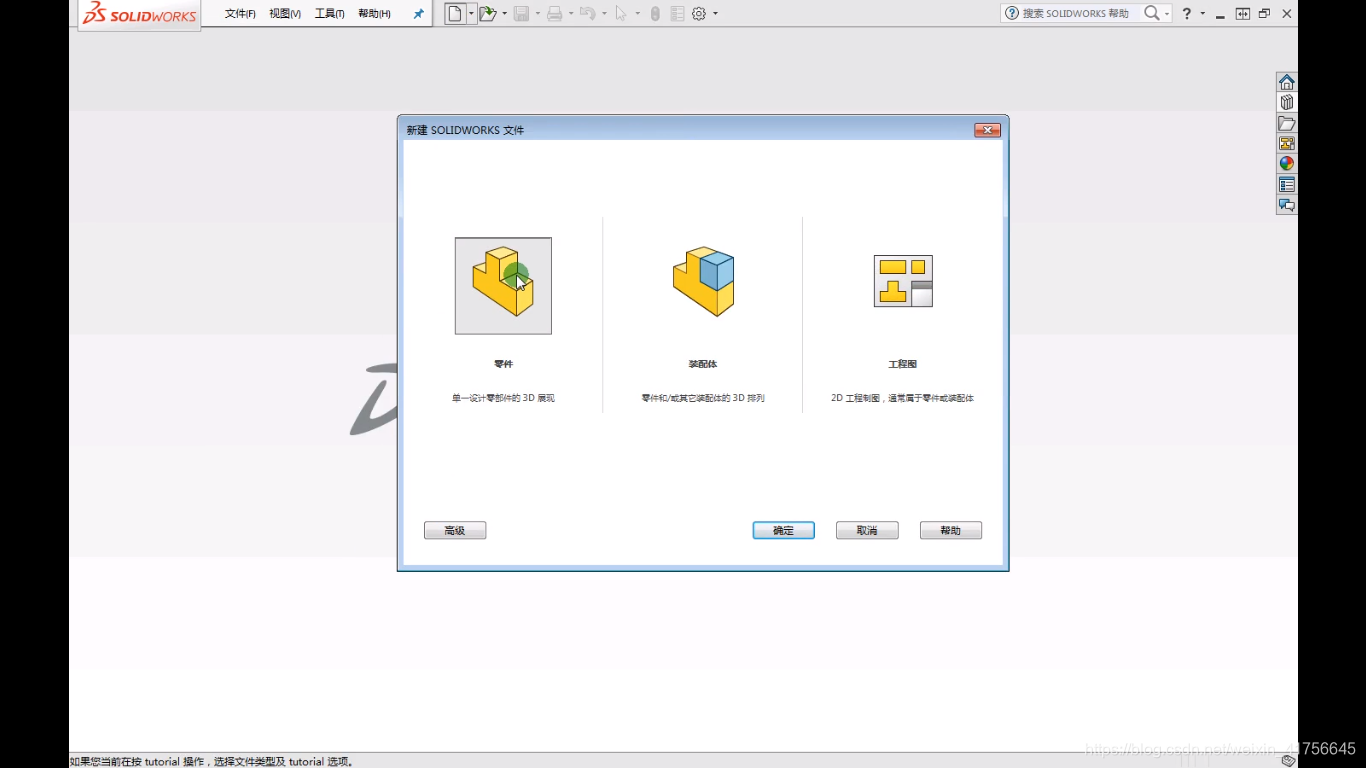Open Options gear icon

[699, 14]
